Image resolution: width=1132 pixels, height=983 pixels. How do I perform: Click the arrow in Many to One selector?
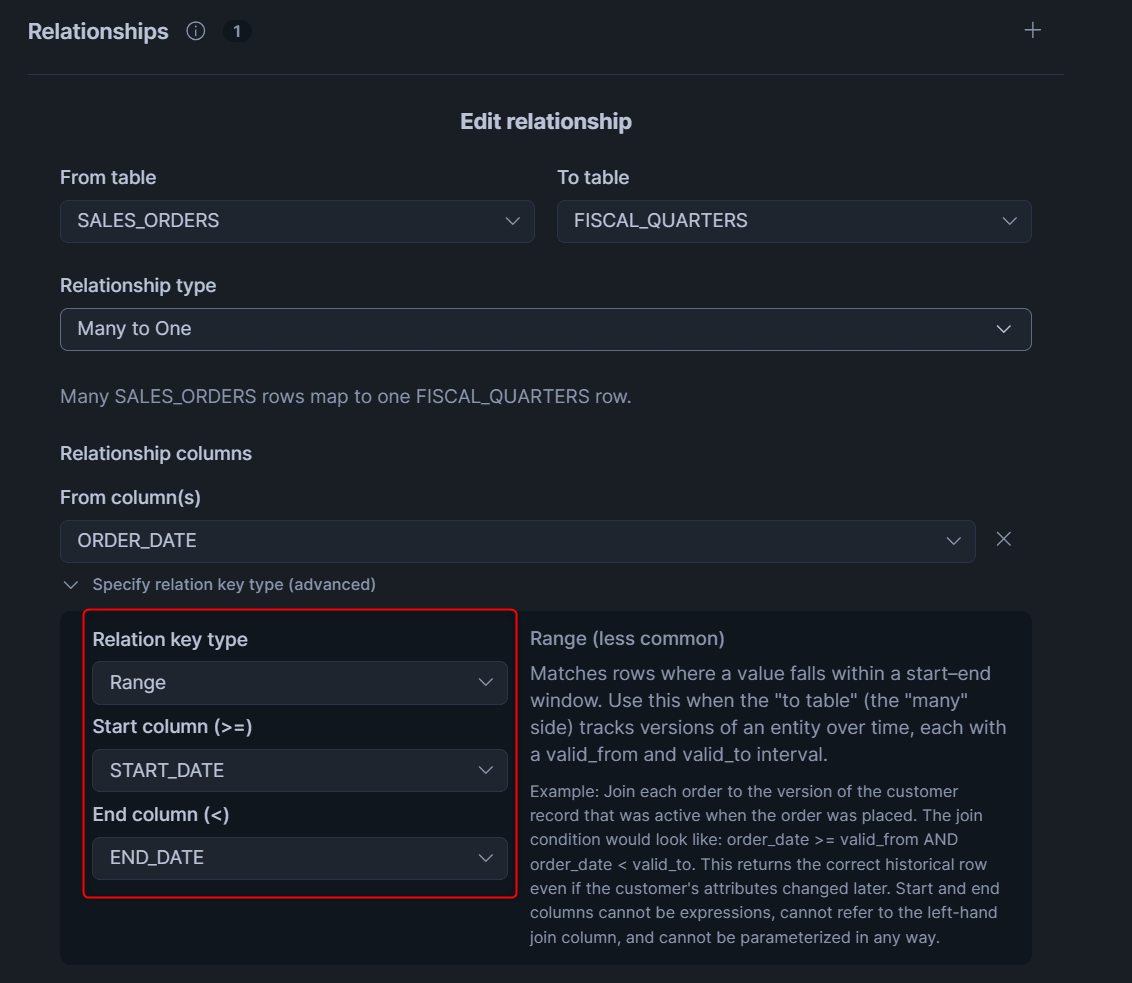pos(1004,329)
